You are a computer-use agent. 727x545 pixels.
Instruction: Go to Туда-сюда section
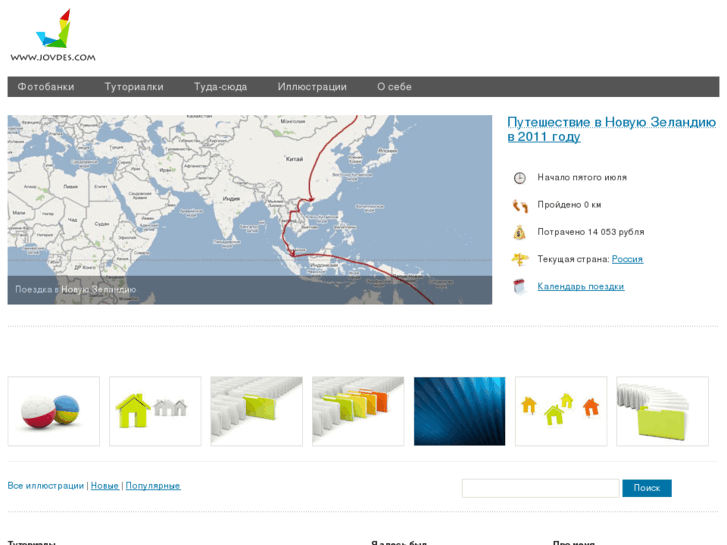(x=220, y=87)
